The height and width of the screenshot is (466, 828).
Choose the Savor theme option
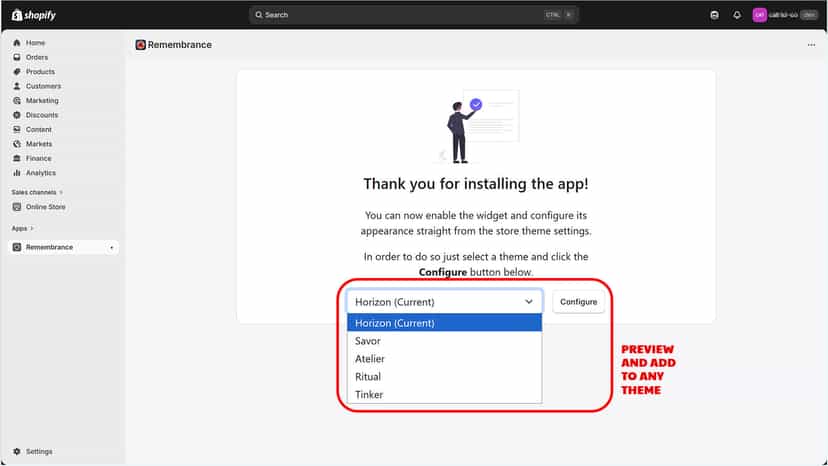(445, 341)
